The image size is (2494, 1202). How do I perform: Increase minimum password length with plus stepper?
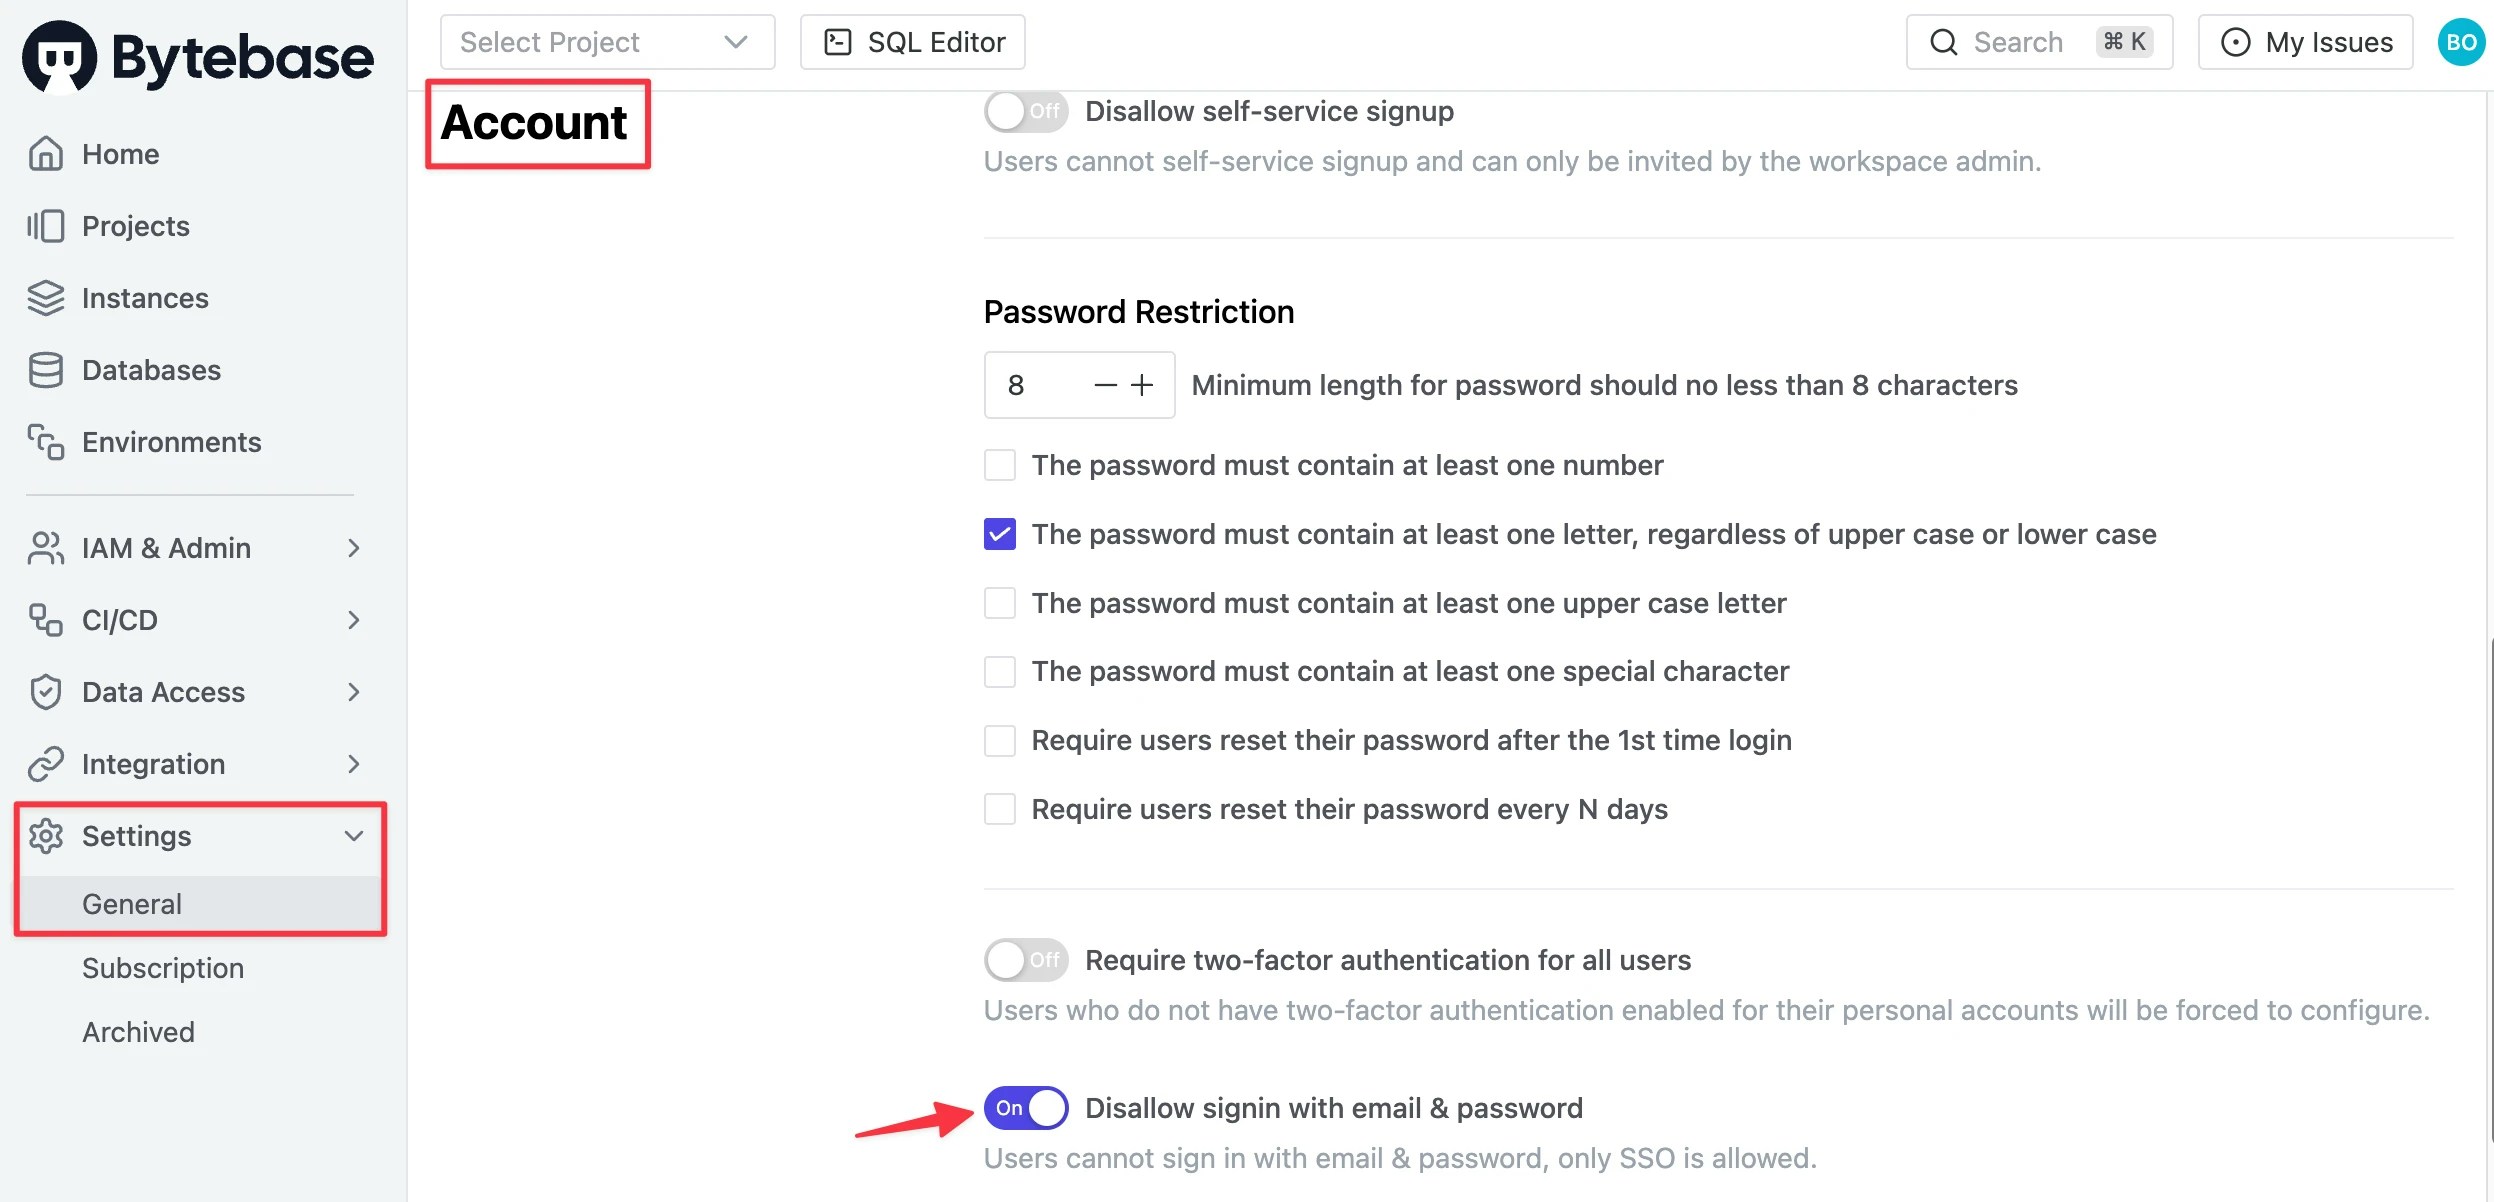pyautogui.click(x=1143, y=384)
